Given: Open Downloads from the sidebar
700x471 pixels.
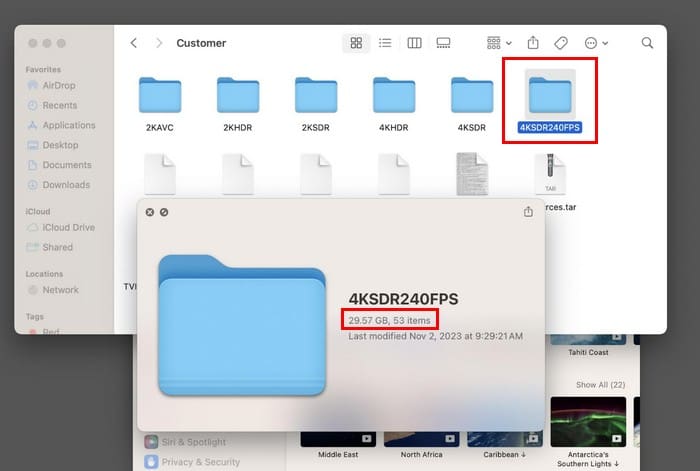Looking at the screenshot, I should pos(65,185).
